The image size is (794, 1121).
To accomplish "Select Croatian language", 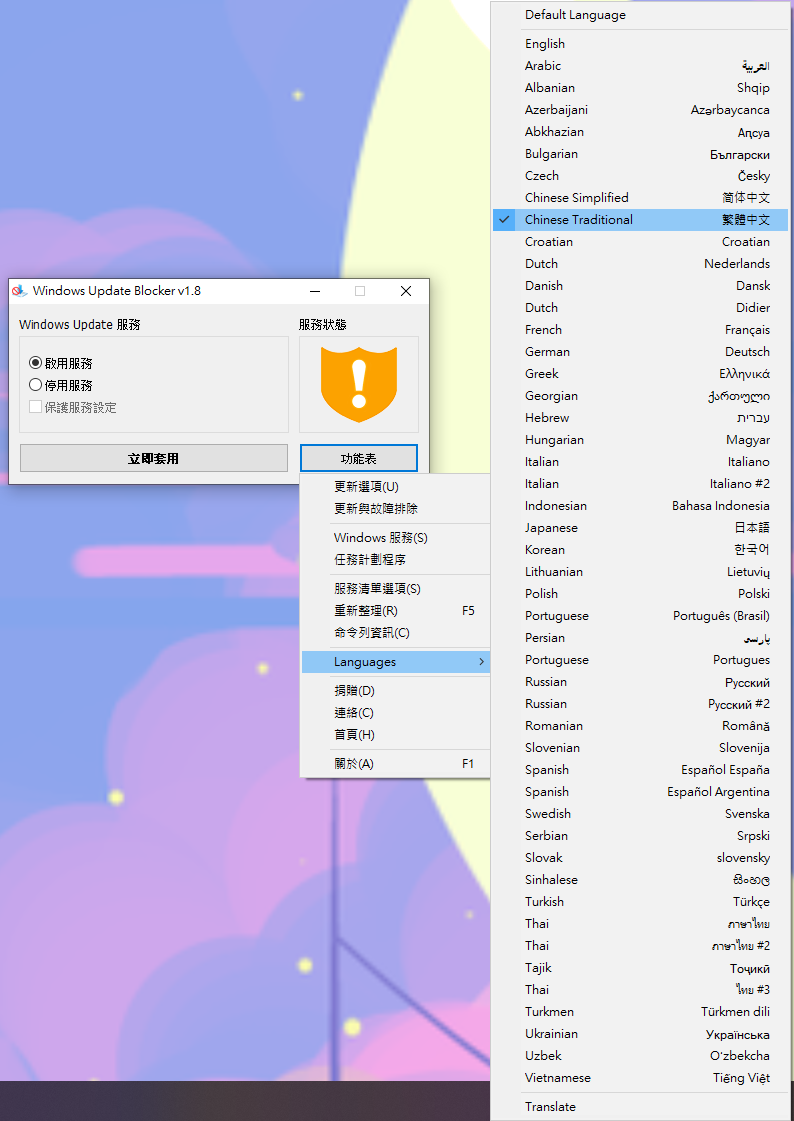I will 640,242.
